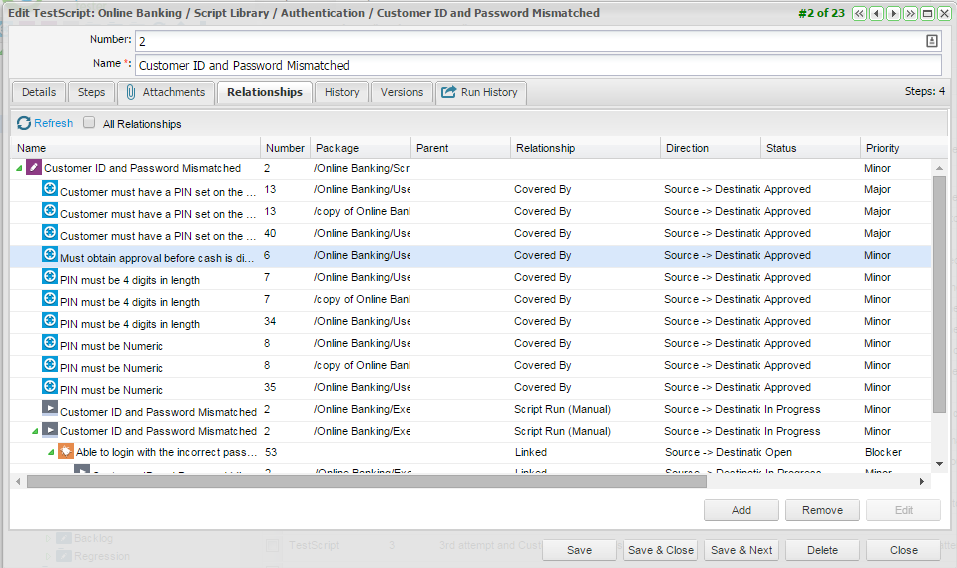The height and width of the screenshot is (568, 957).
Task: Go to previous test script
Action: pos(877,14)
